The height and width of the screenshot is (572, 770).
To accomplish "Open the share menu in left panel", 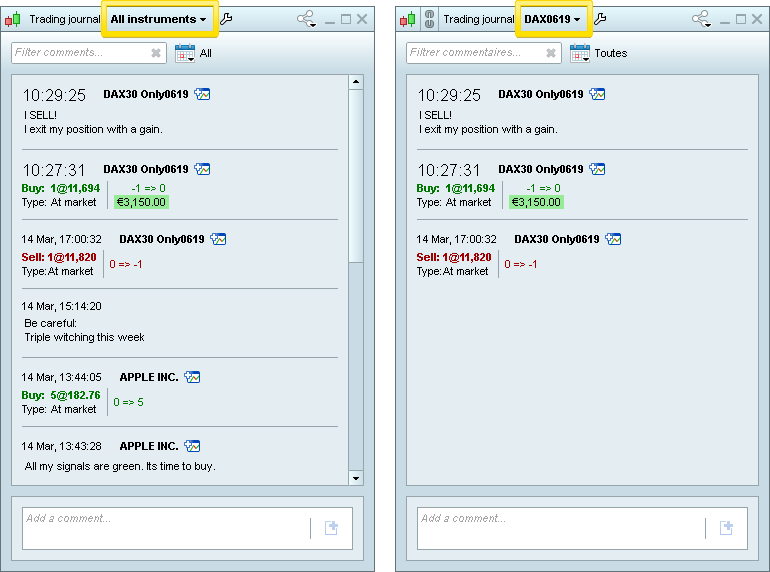I will coord(306,19).
